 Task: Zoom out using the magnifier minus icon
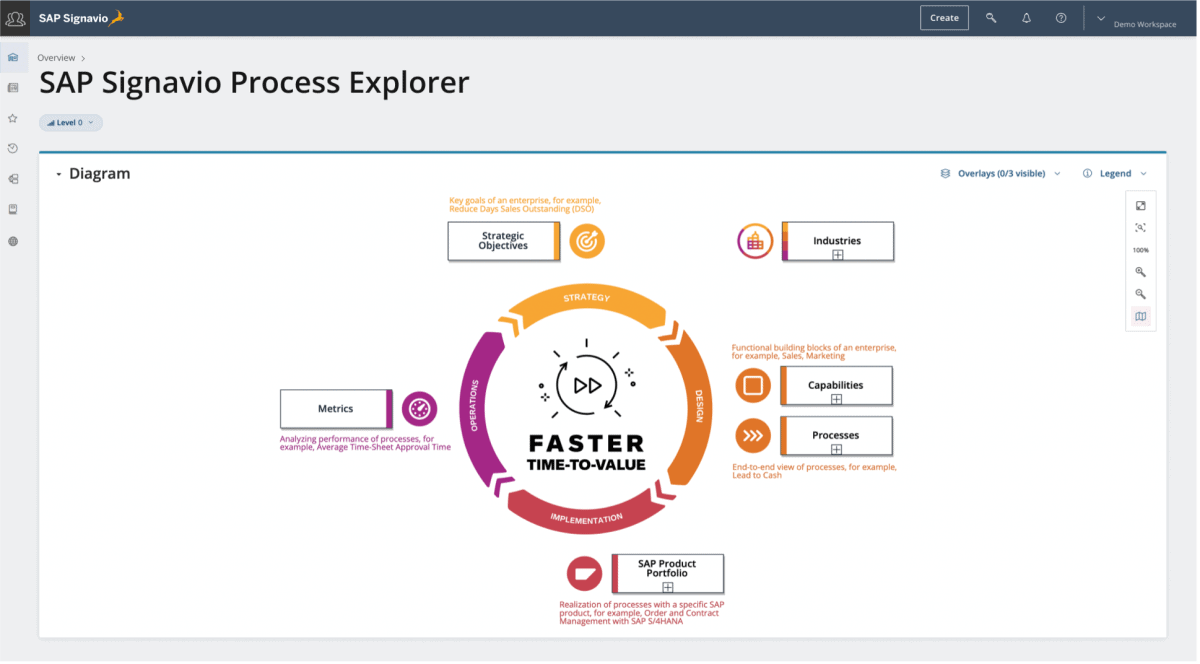click(1141, 294)
